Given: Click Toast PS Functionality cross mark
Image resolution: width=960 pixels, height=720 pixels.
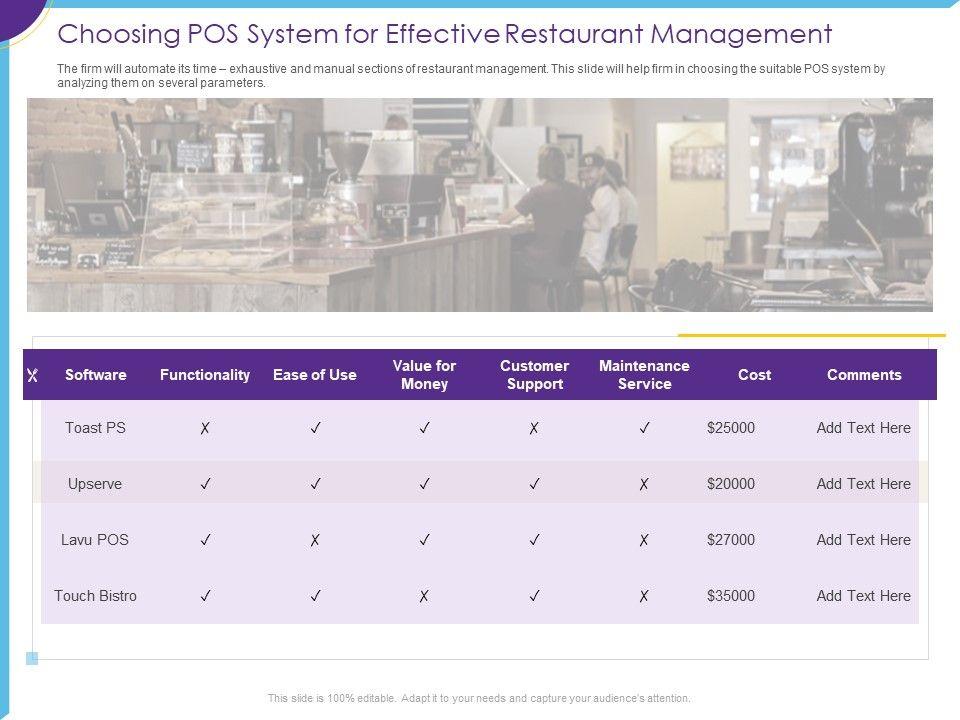Looking at the screenshot, I should click(205, 428).
